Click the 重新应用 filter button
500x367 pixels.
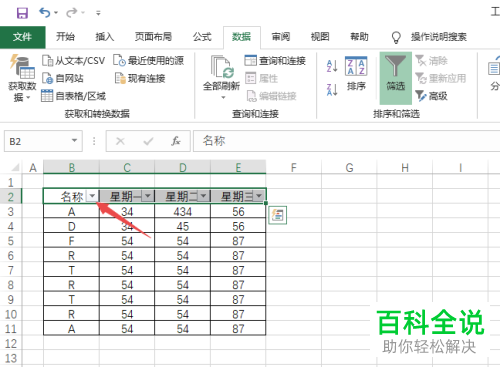pos(441,79)
